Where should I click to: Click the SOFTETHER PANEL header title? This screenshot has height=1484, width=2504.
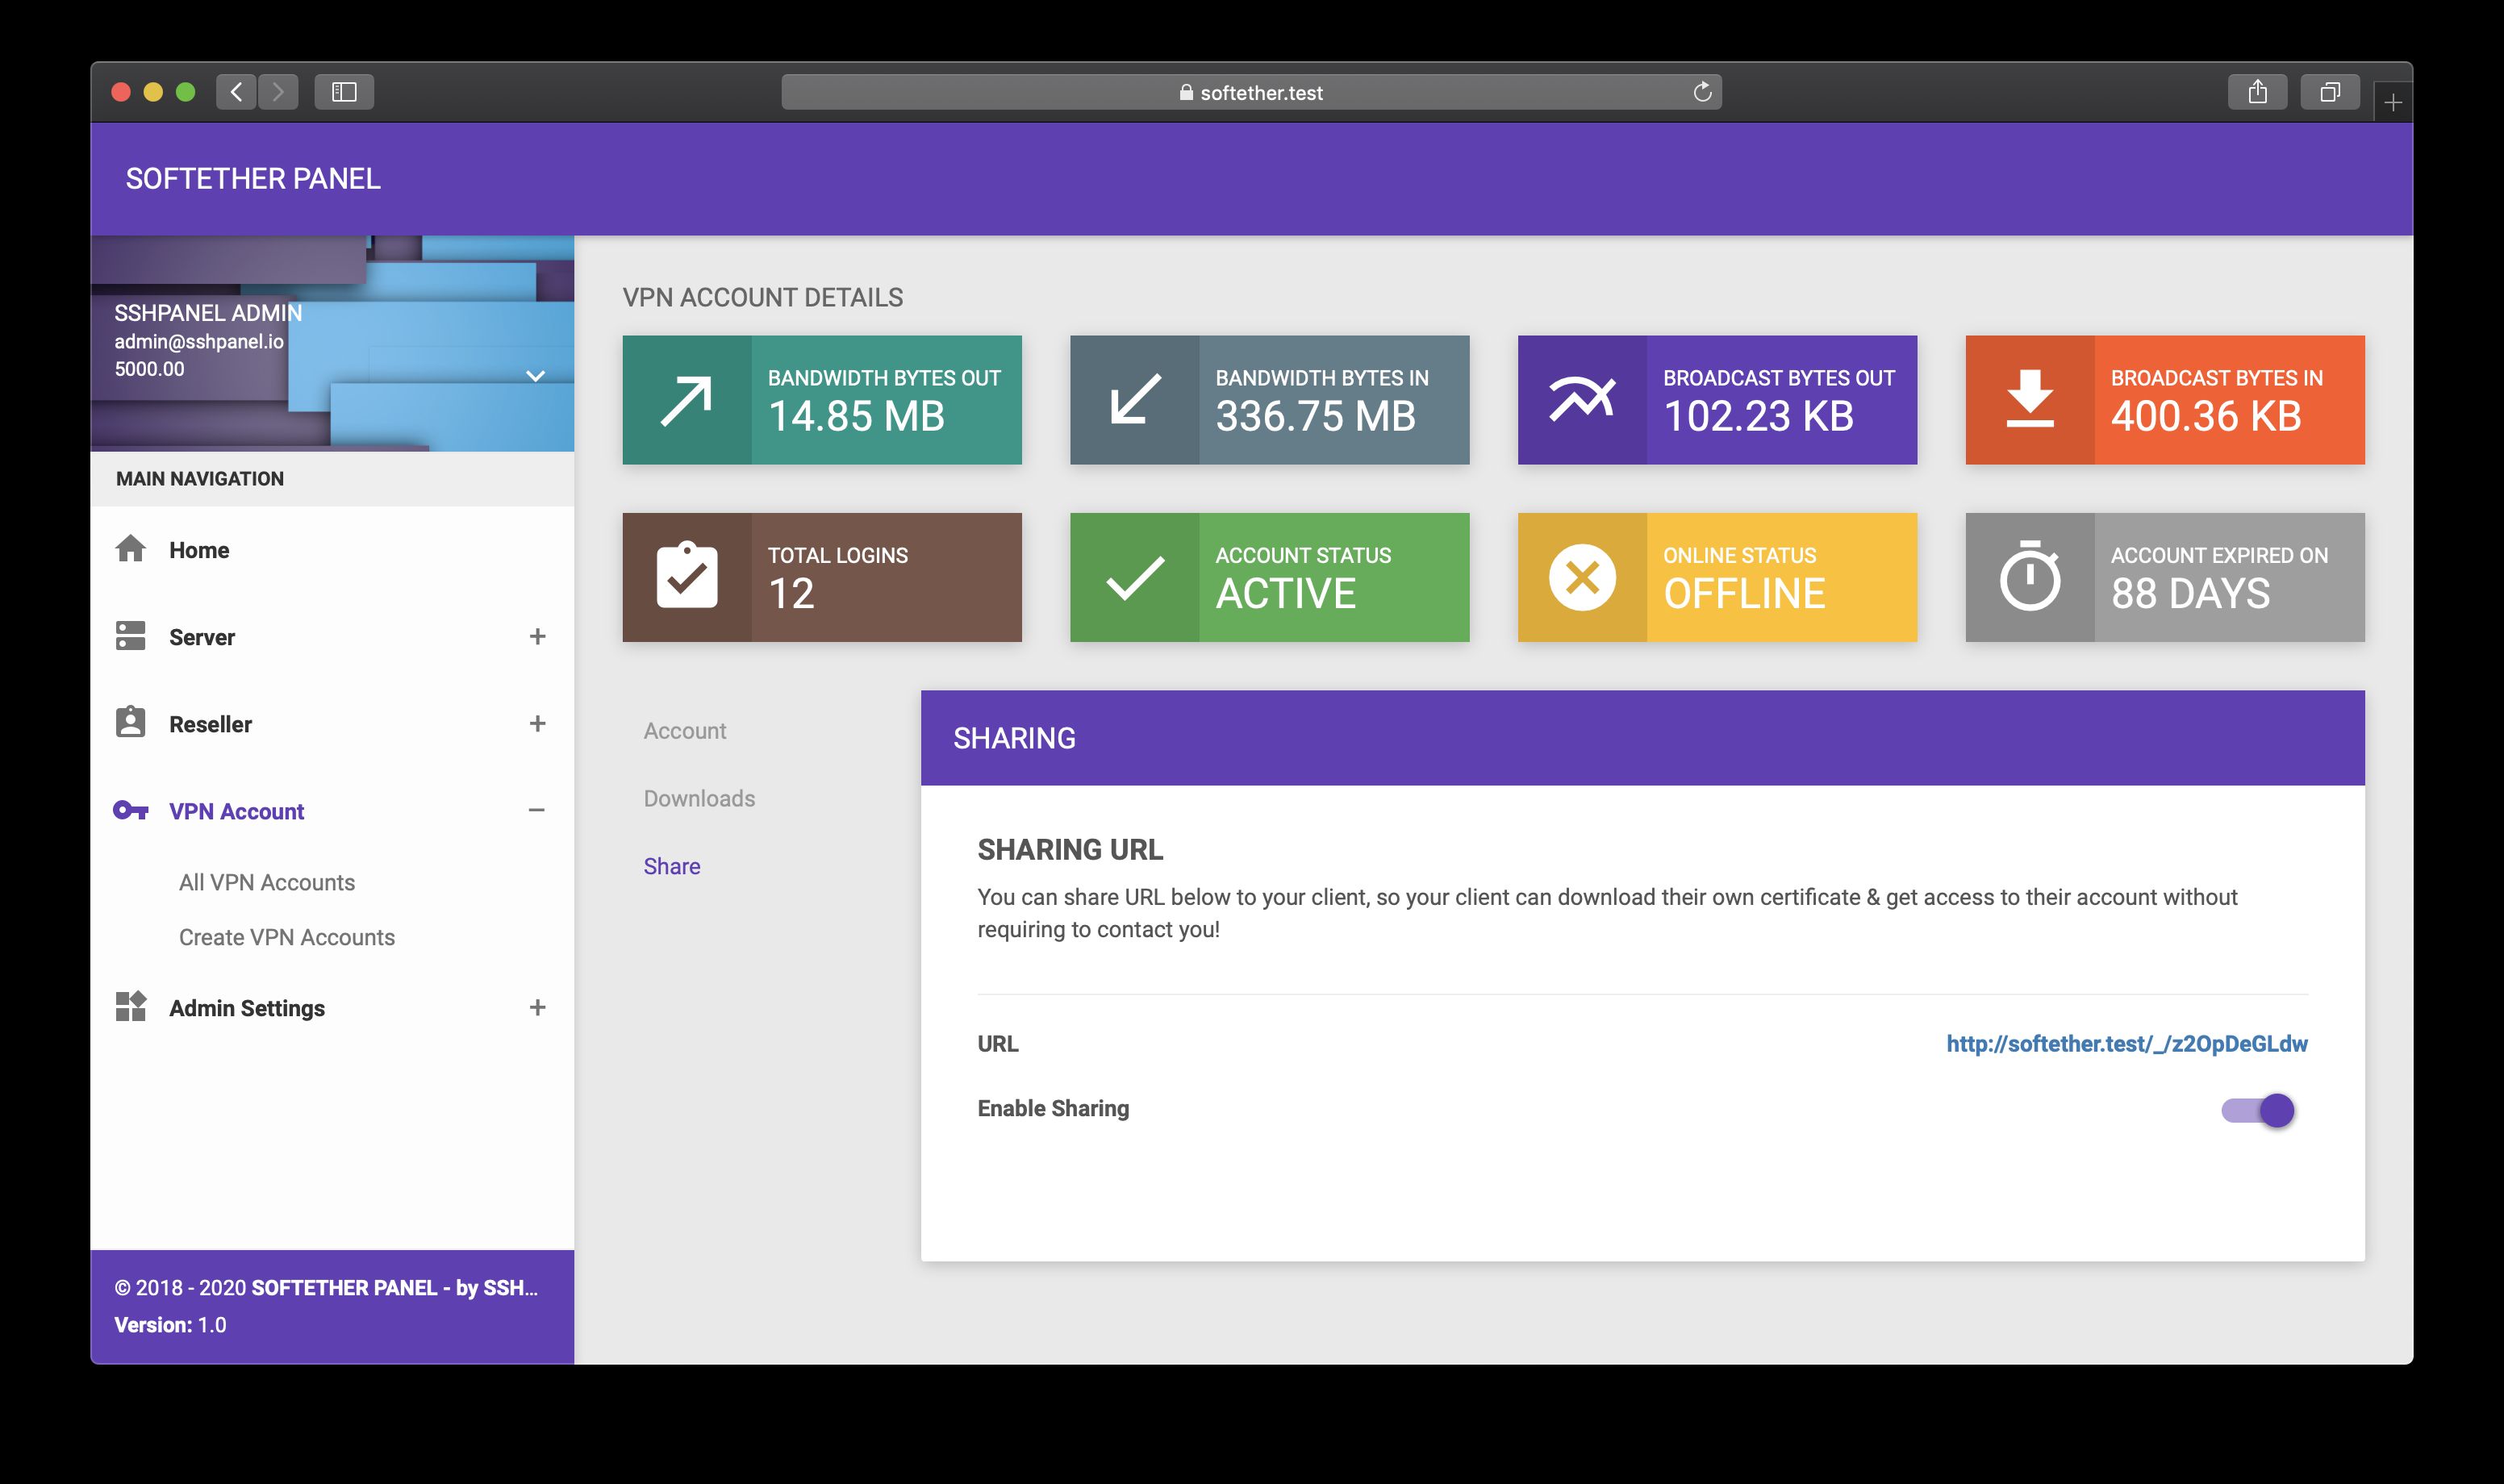point(253,178)
